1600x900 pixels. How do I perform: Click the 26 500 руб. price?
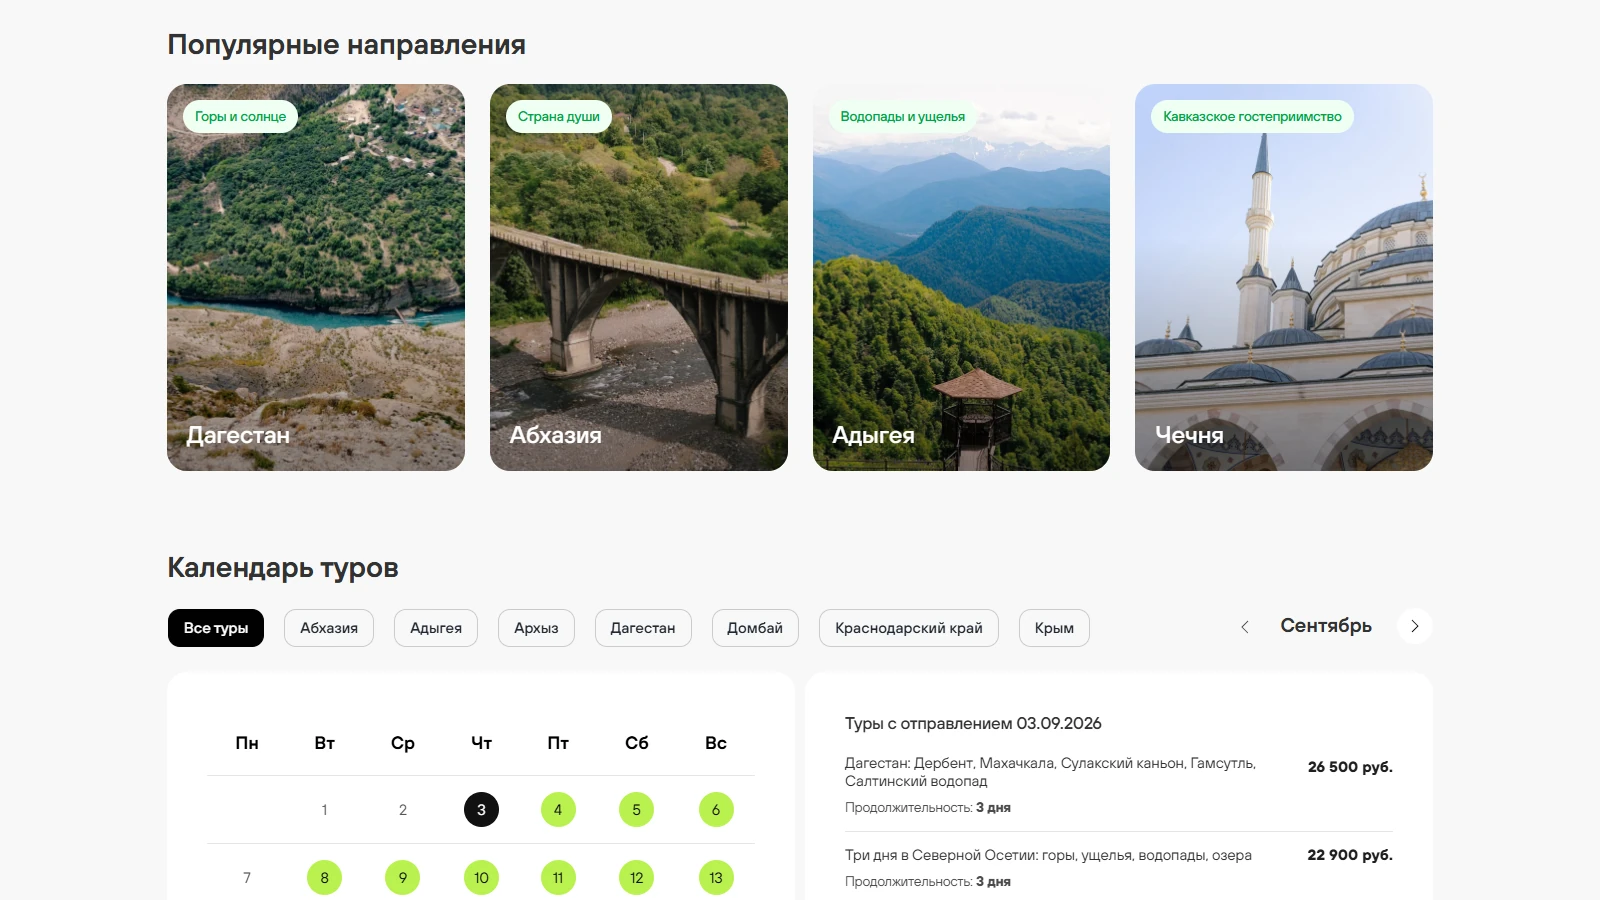pos(1350,767)
